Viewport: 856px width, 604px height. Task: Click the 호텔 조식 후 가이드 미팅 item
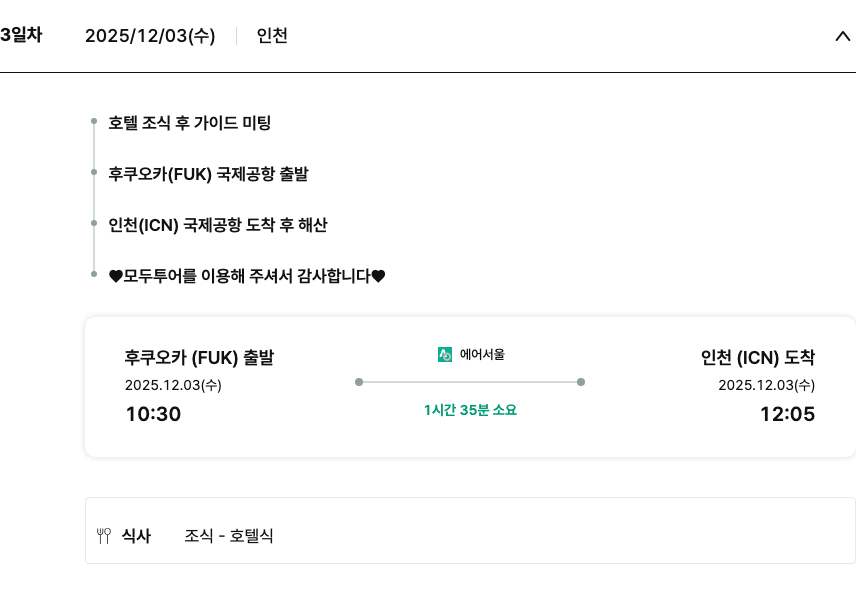click(x=190, y=123)
